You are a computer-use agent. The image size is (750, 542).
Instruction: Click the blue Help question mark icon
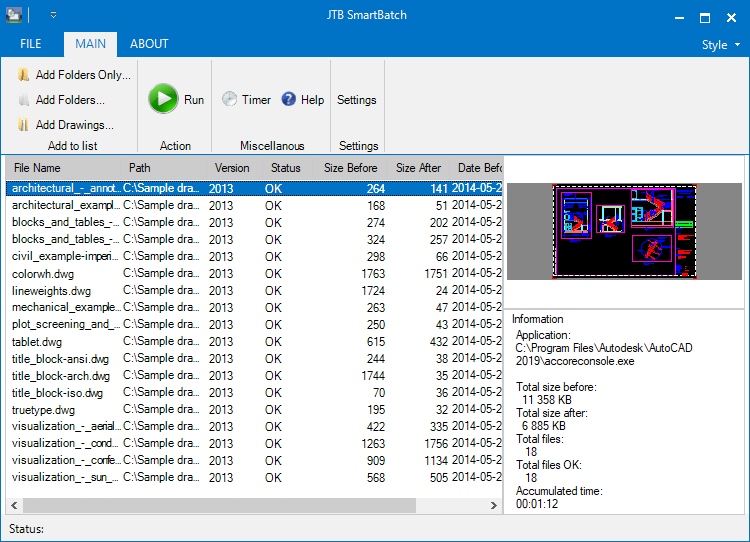click(288, 99)
